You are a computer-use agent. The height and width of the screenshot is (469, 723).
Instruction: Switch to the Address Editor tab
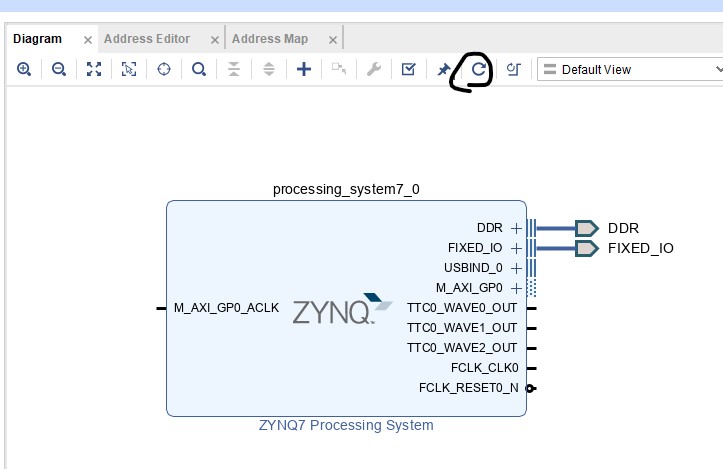tap(146, 39)
